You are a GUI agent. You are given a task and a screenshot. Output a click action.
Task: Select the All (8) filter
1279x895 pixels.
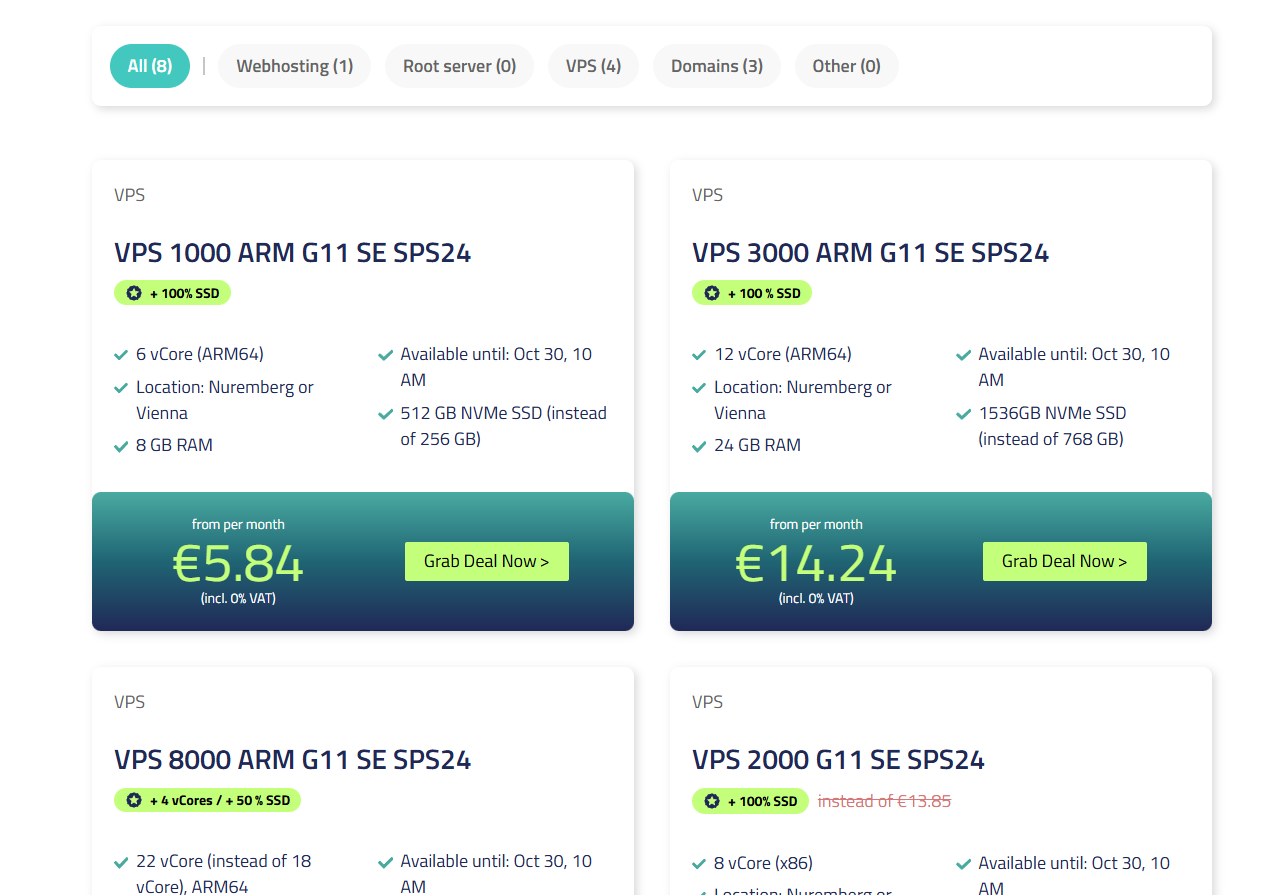point(150,66)
